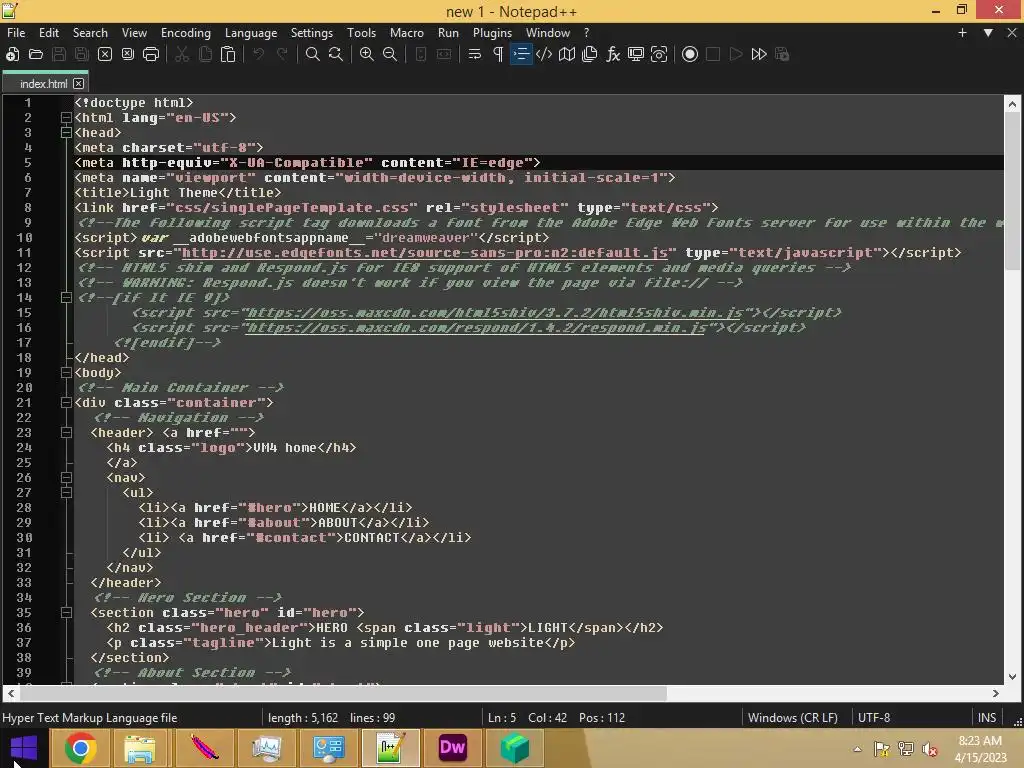
Task: Click the edgefonts.net script URL link
Action: click(424, 253)
